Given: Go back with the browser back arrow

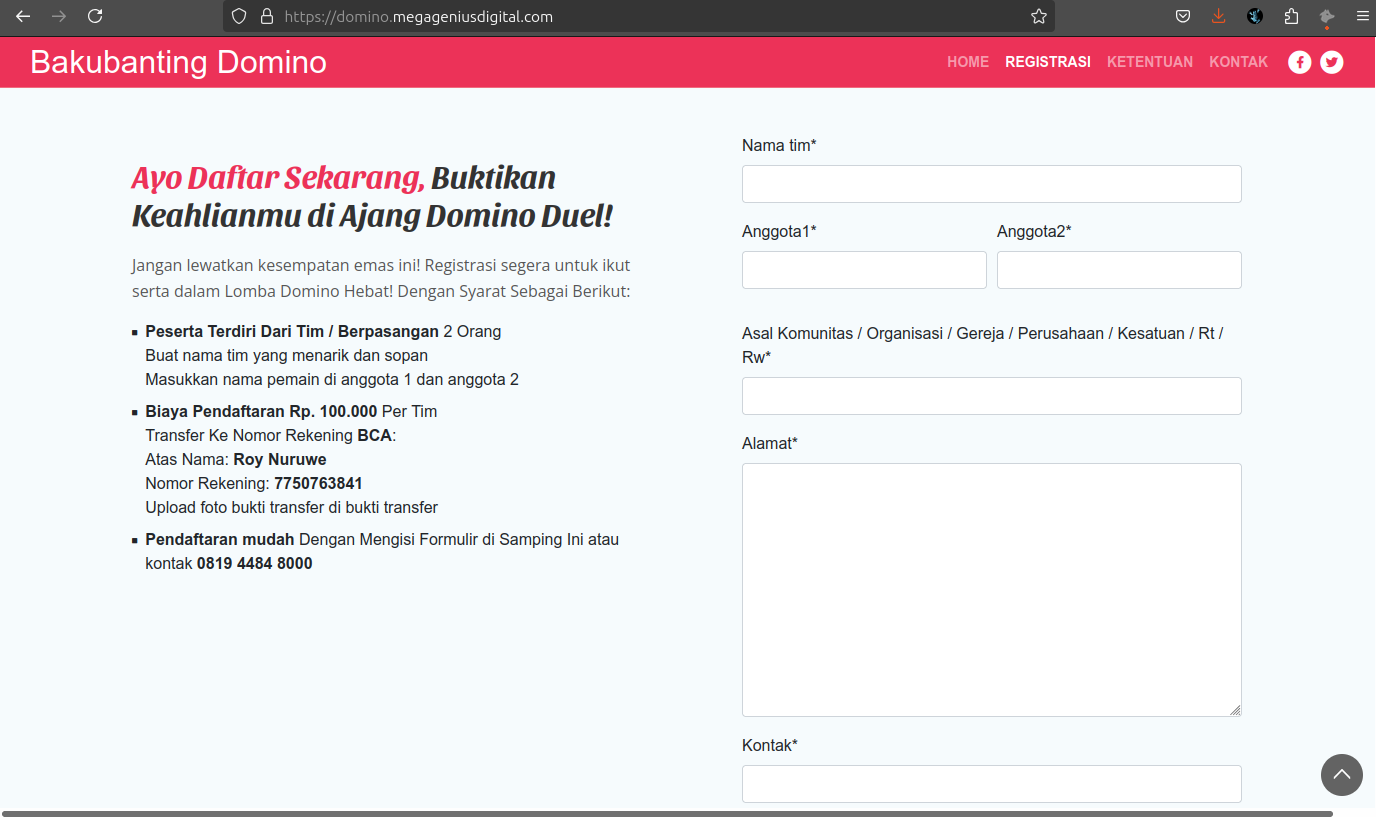Looking at the screenshot, I should coord(23,16).
